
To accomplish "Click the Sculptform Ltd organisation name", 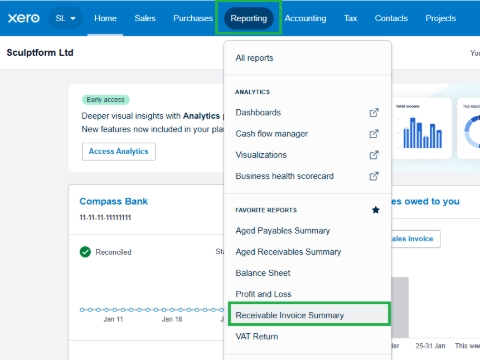I will pyautogui.click(x=40, y=53).
